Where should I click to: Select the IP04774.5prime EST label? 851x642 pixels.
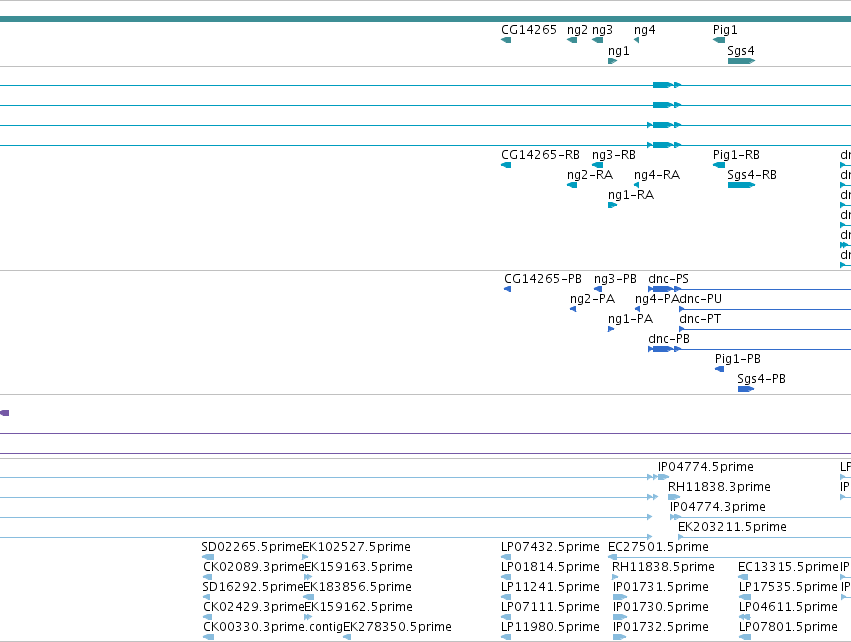tap(706, 467)
